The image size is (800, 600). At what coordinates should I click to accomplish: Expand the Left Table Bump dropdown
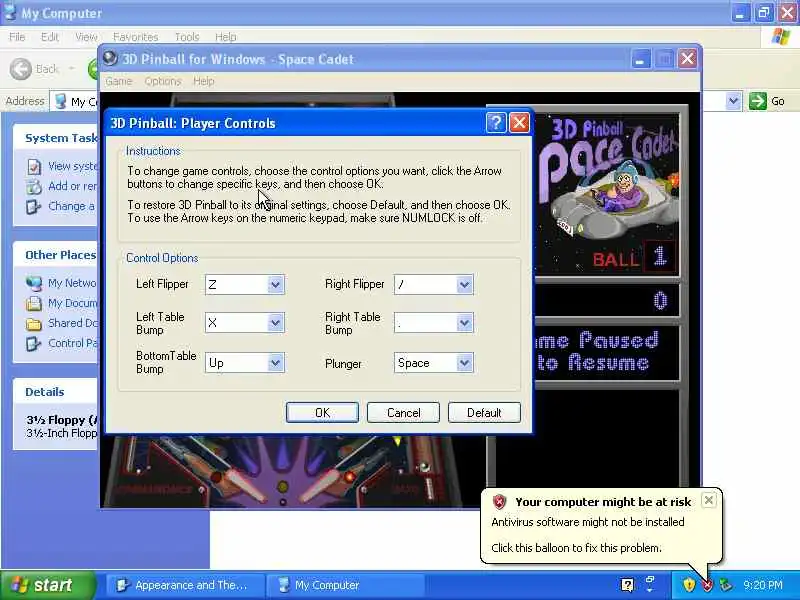pos(275,322)
